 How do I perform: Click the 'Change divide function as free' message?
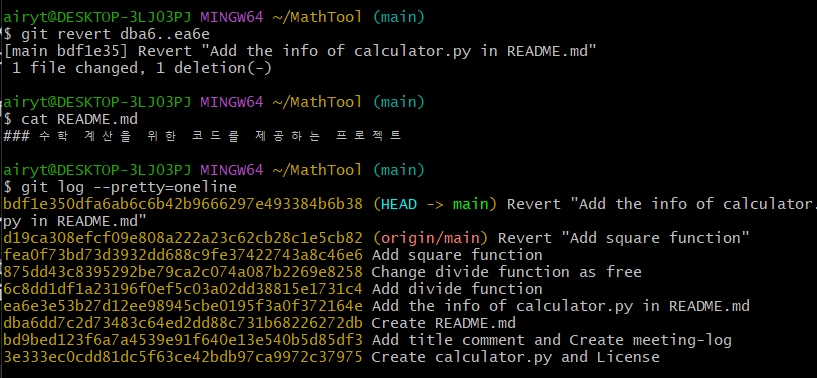pyautogui.click(x=506, y=272)
